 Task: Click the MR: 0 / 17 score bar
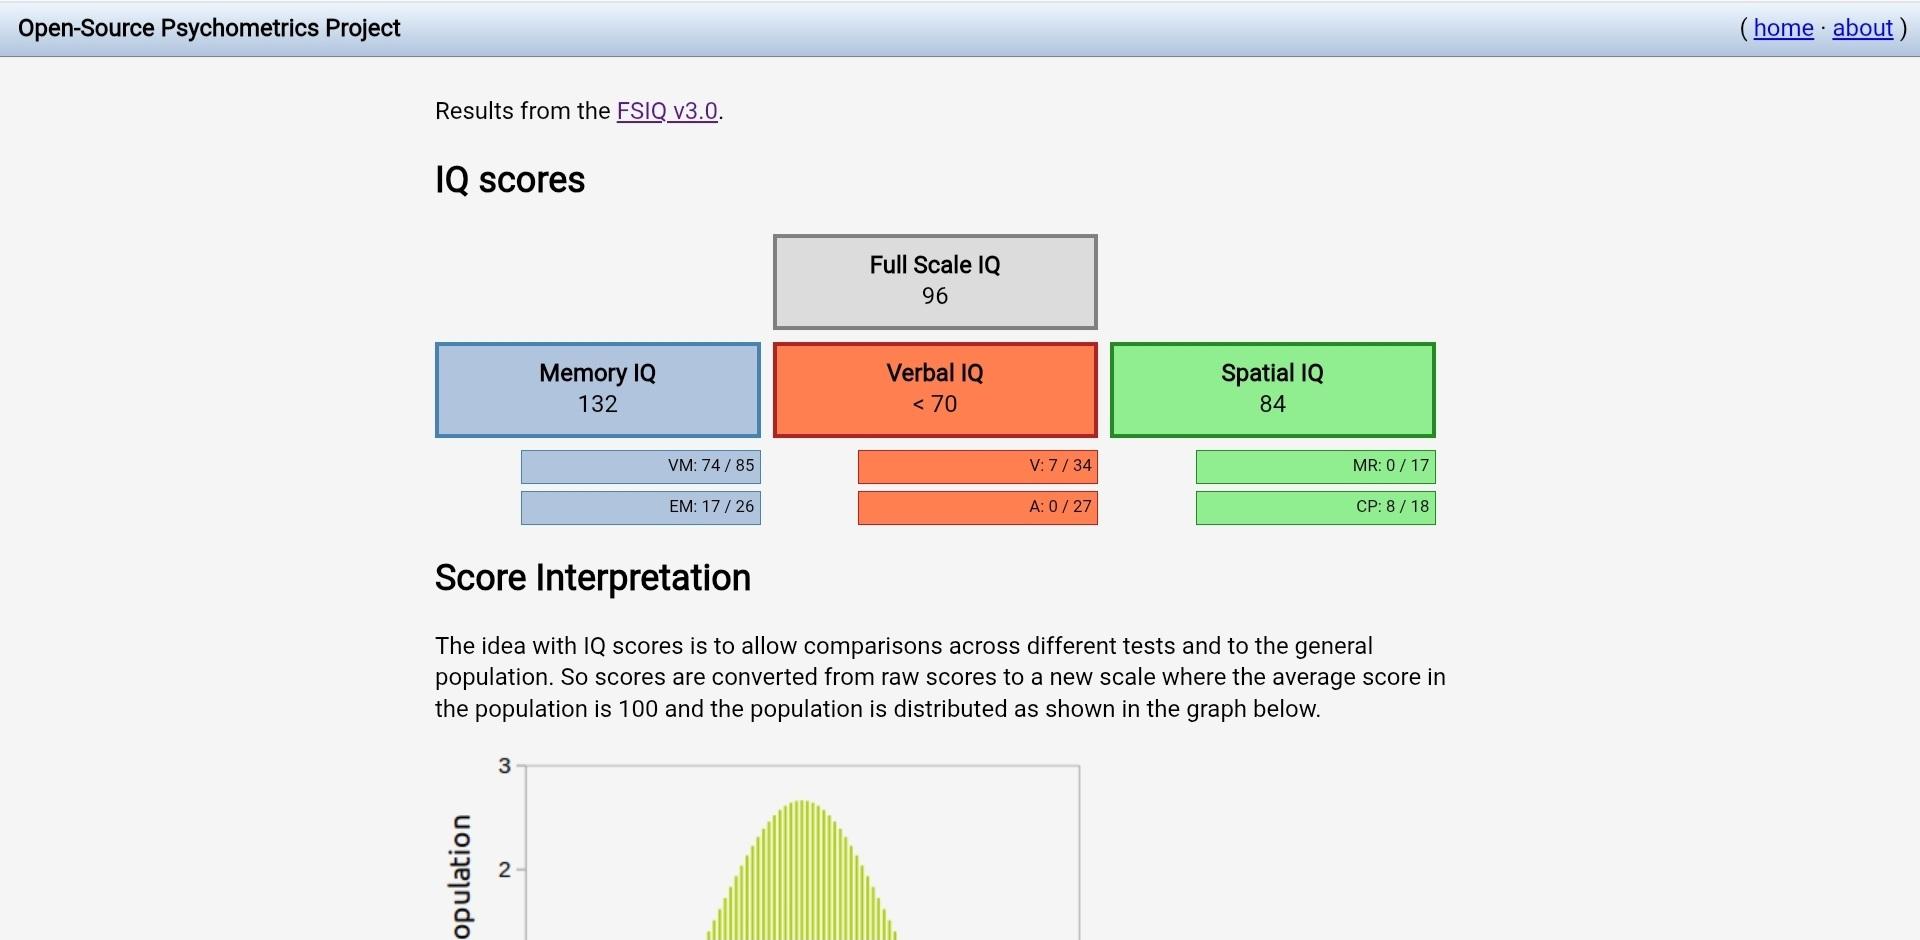pyautogui.click(x=1315, y=466)
